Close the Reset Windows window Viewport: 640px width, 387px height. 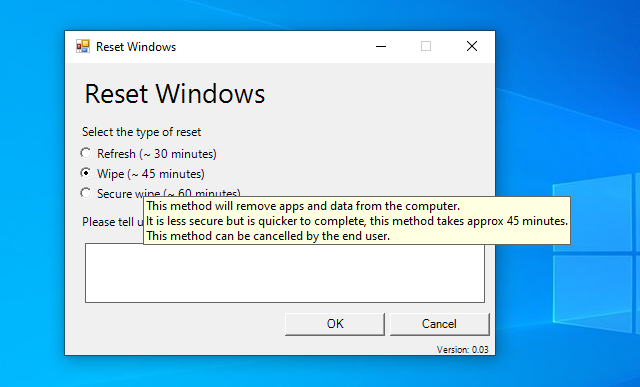coord(472,47)
